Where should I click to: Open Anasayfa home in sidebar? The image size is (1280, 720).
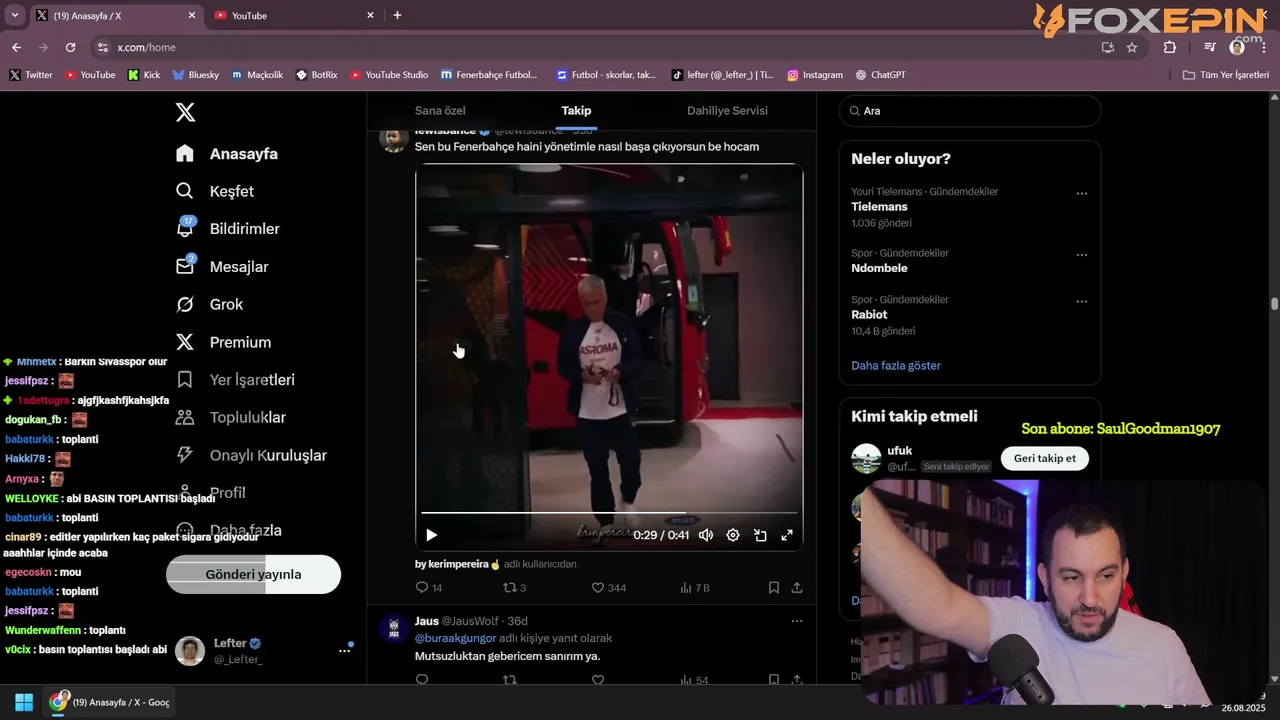227,153
